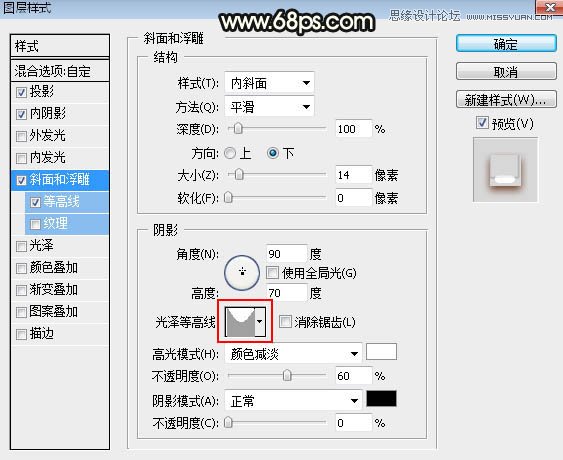Screen dimensions: 563x460
Task: Click the style preview thumbnail
Action: (x=505, y=170)
